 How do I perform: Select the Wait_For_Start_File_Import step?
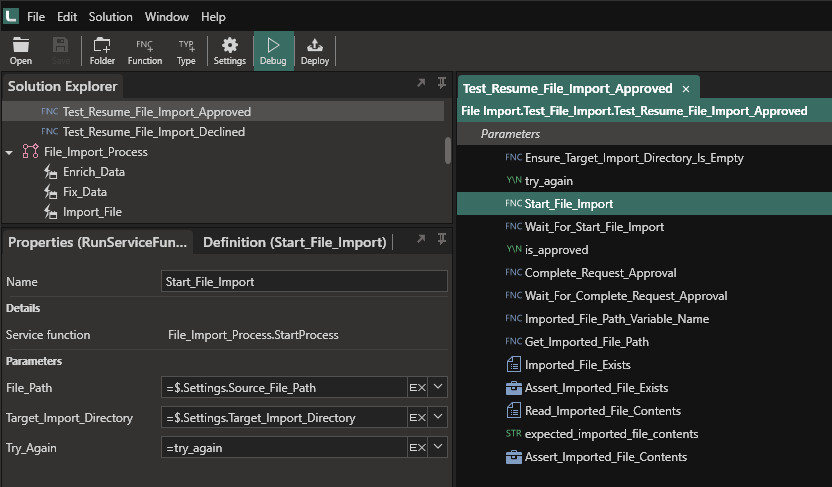point(594,227)
